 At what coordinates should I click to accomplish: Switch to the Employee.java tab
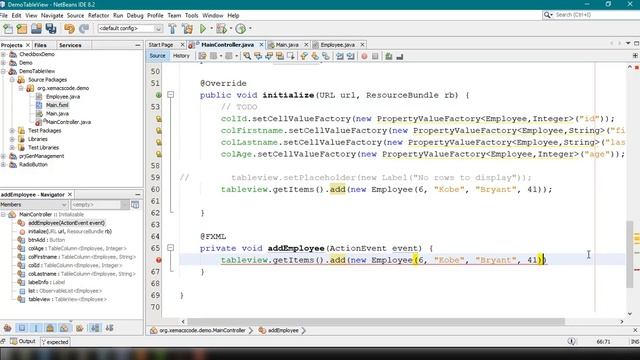click(x=338, y=44)
